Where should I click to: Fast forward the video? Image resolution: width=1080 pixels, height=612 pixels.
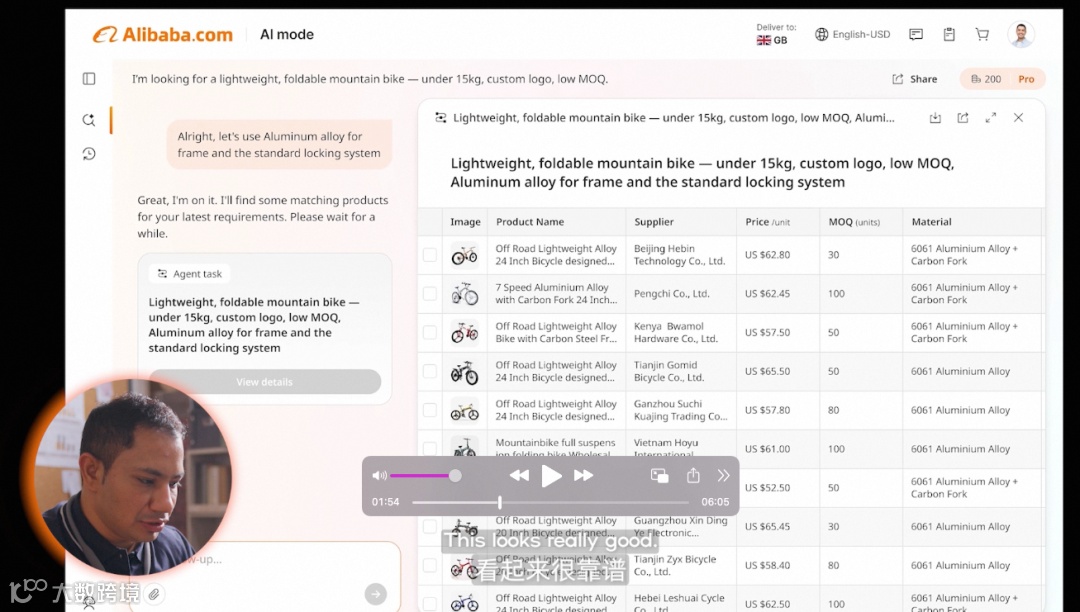[x=583, y=476]
